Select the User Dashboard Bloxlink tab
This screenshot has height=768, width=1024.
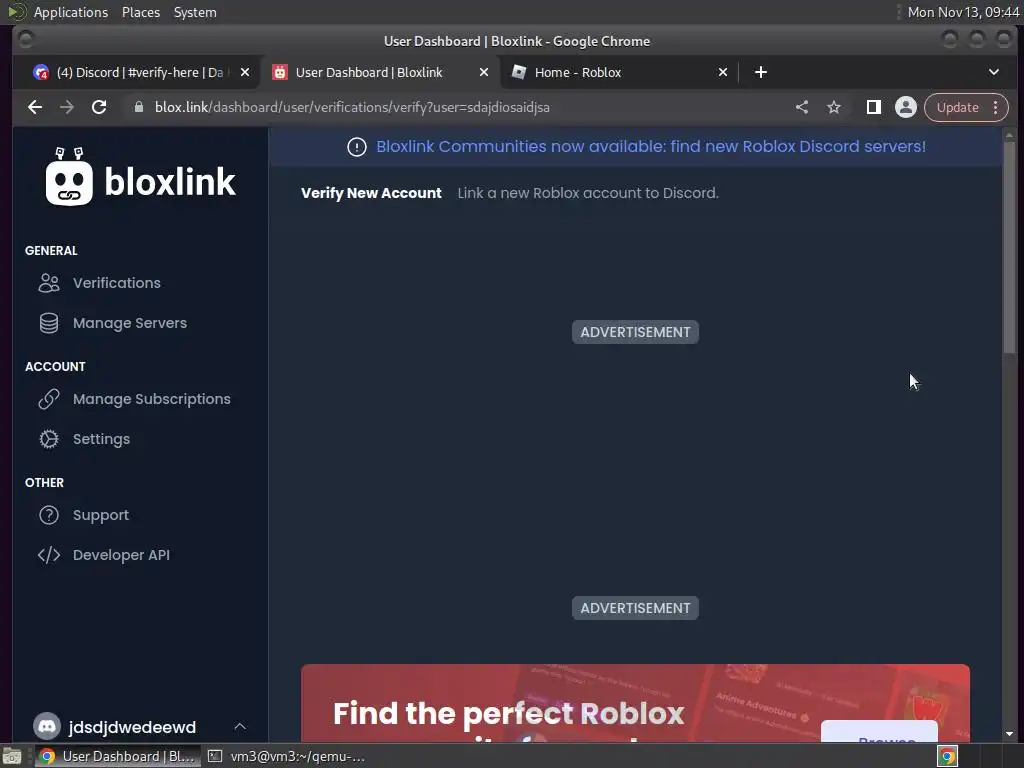point(380,72)
